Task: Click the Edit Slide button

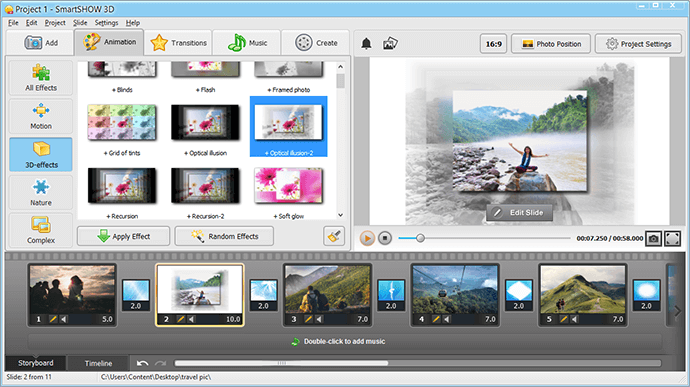Action: click(x=519, y=213)
